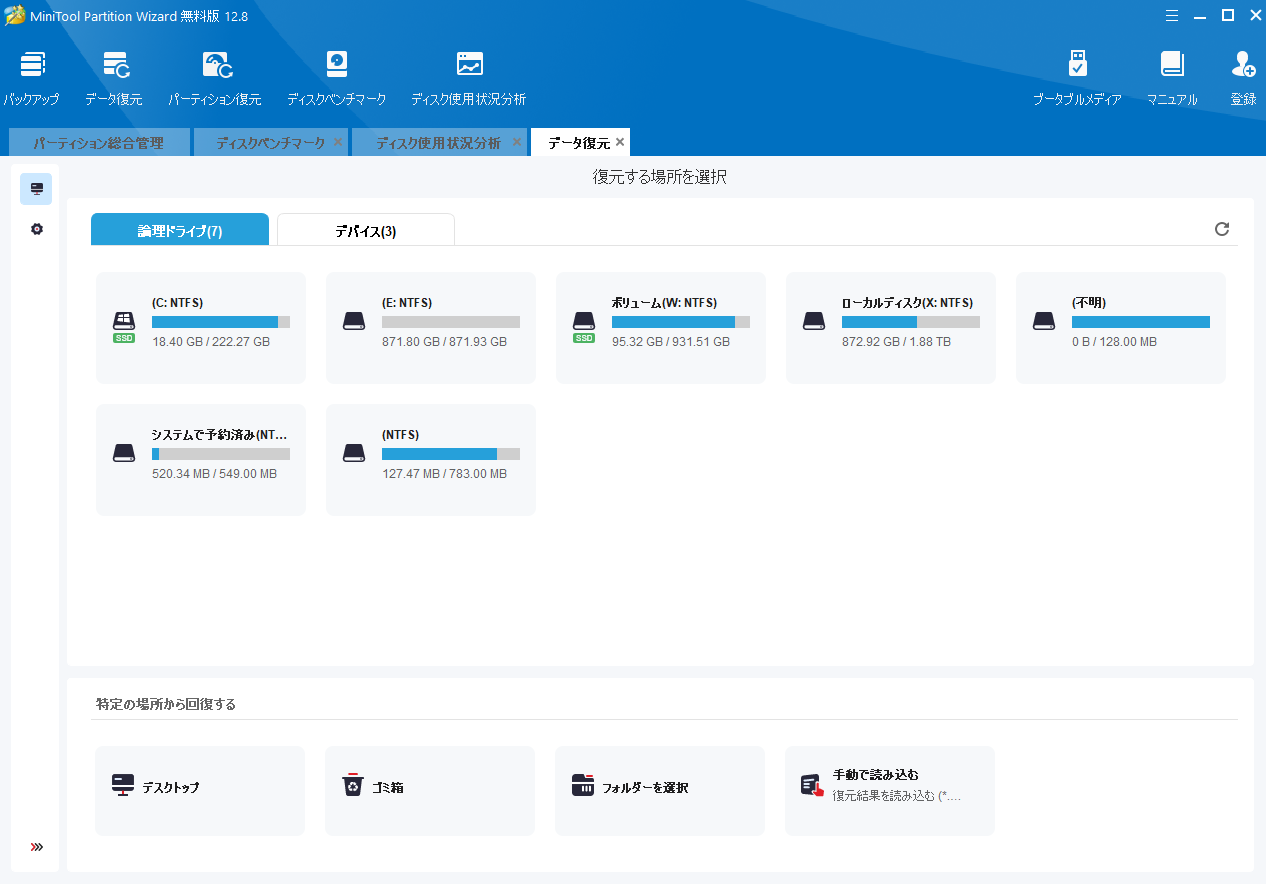Refresh the drive list

(1222, 229)
